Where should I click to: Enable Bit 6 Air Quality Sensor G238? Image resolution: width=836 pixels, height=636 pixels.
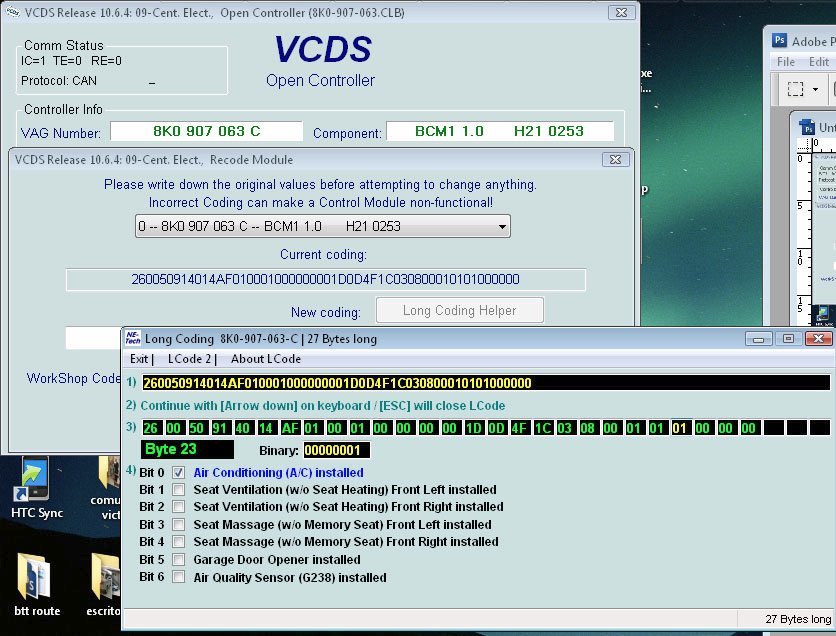179,577
